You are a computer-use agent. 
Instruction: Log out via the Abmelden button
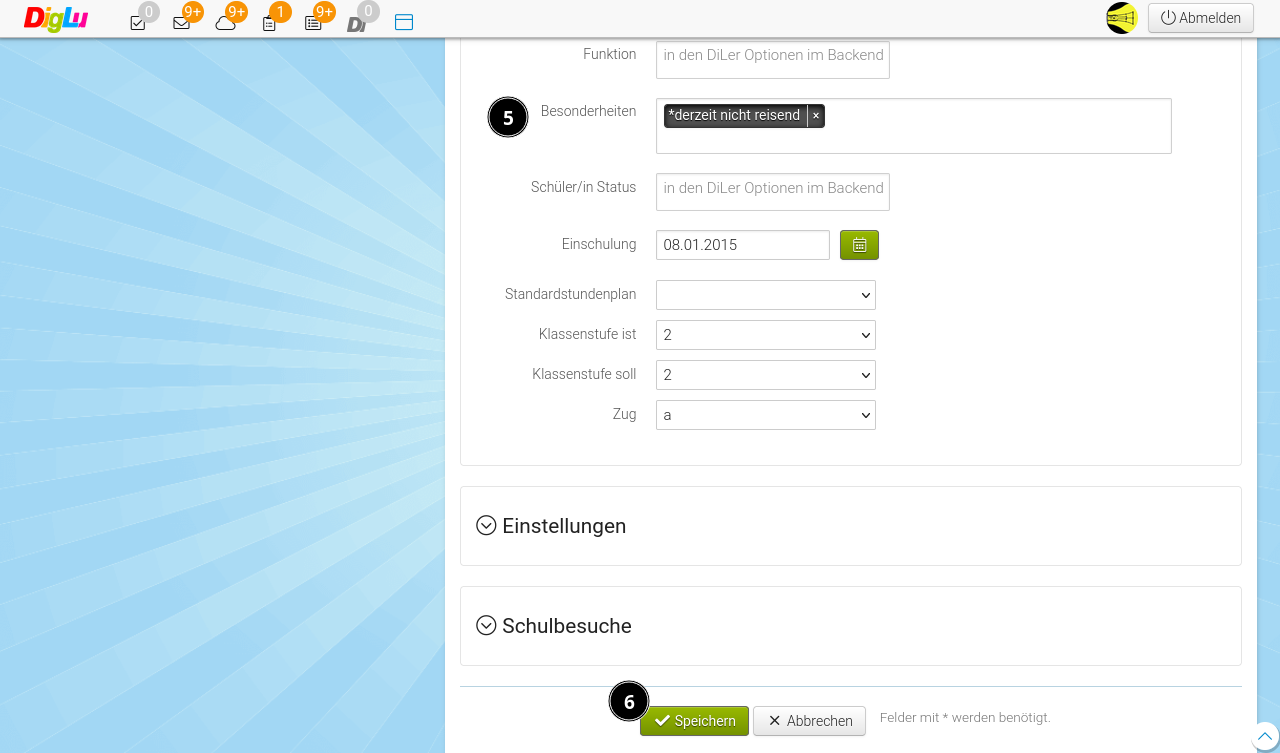(x=1200, y=17)
